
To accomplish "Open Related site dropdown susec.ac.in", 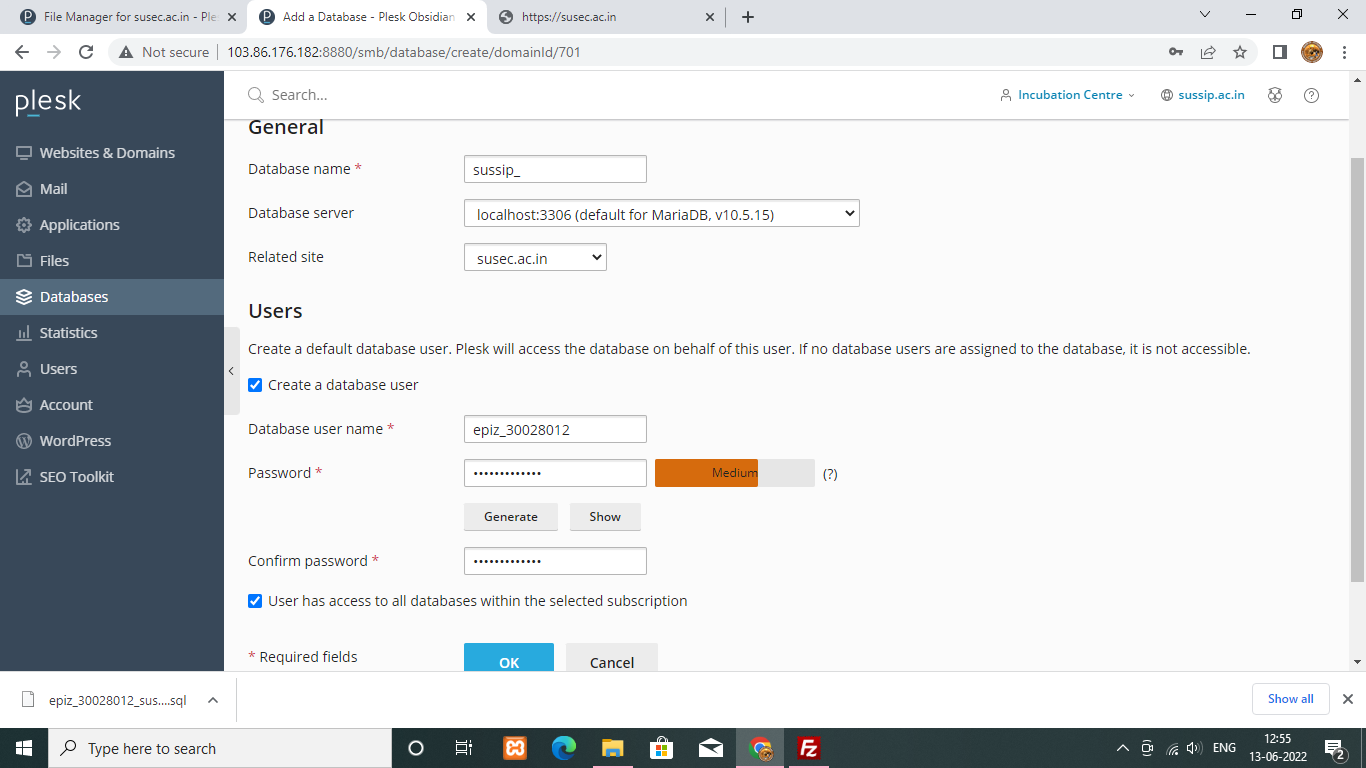I will (535, 258).
